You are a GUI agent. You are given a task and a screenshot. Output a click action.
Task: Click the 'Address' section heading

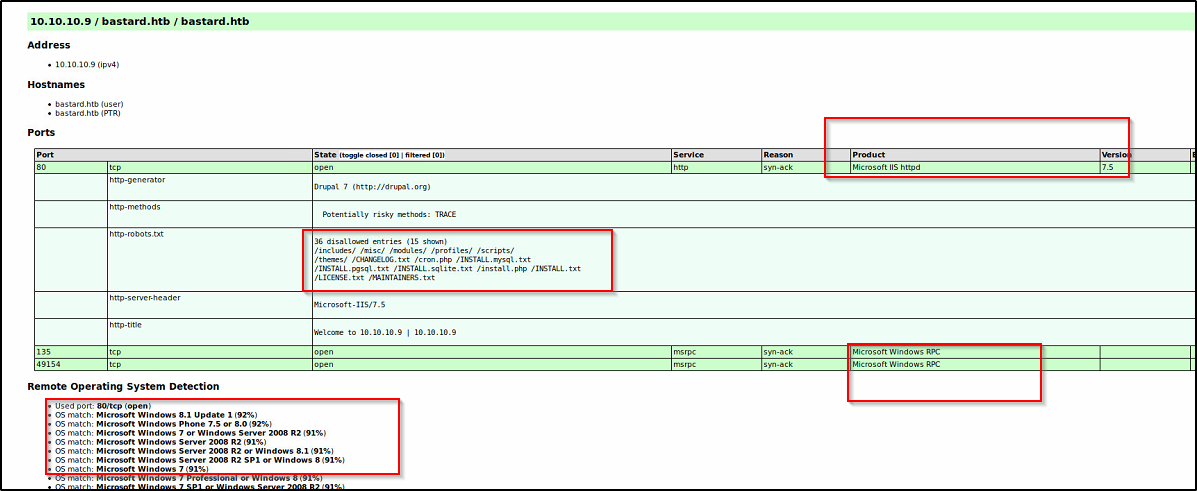tap(49, 45)
